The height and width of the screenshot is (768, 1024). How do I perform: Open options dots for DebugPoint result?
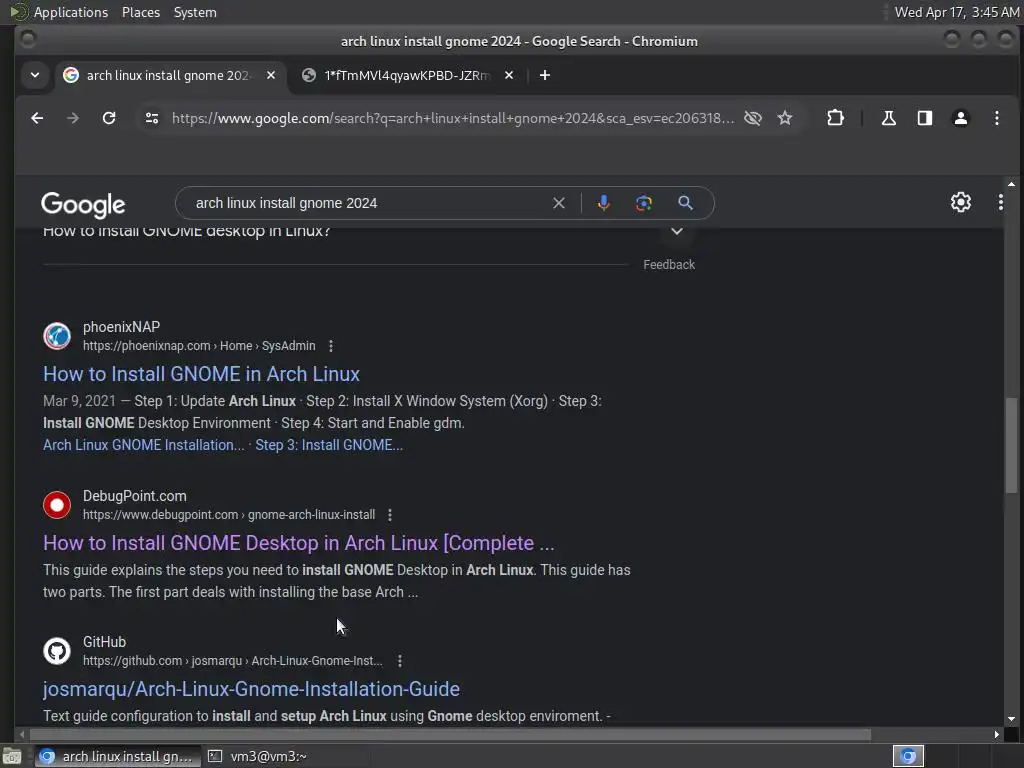click(390, 515)
